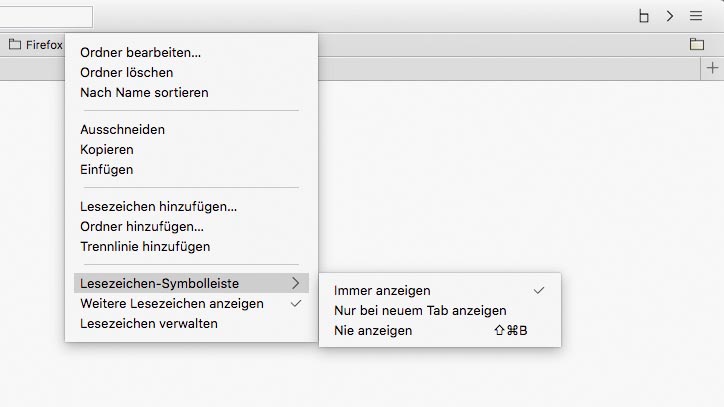Click the URL input field
Image resolution: width=724 pixels, height=407 pixels.
[46, 16]
